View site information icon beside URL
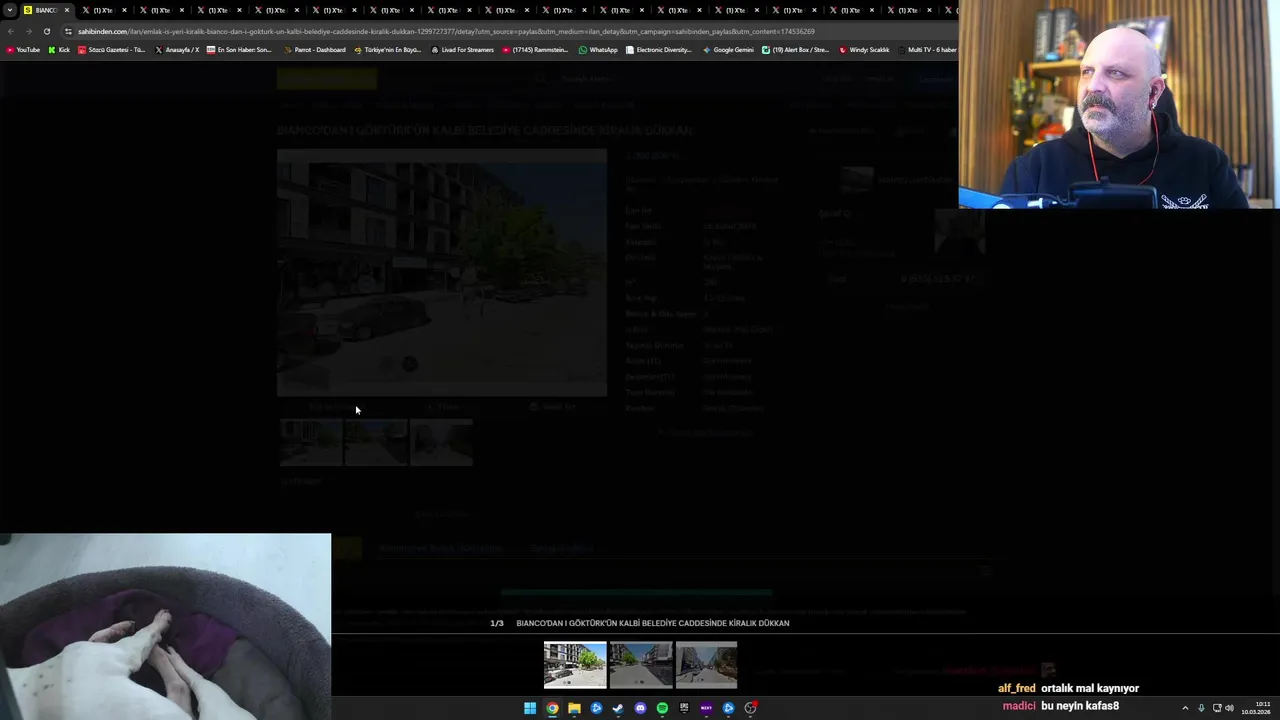Viewport: 1280px width, 720px height. coord(68,31)
